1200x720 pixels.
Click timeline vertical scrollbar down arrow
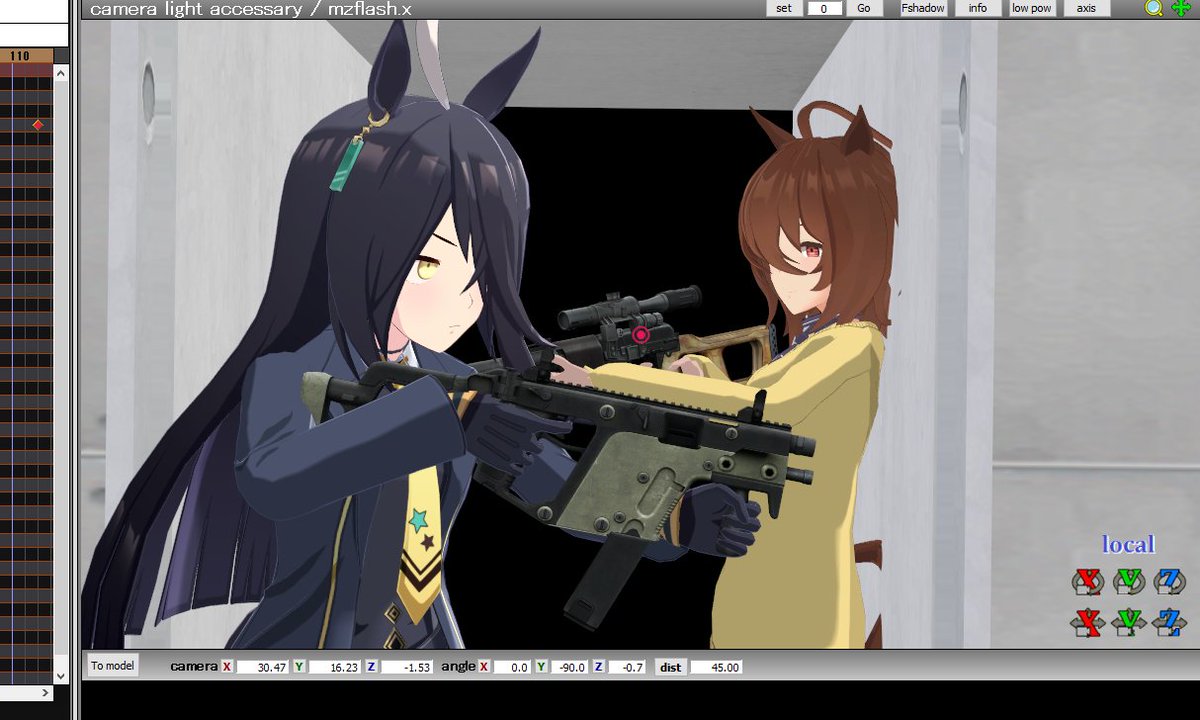click(x=61, y=676)
